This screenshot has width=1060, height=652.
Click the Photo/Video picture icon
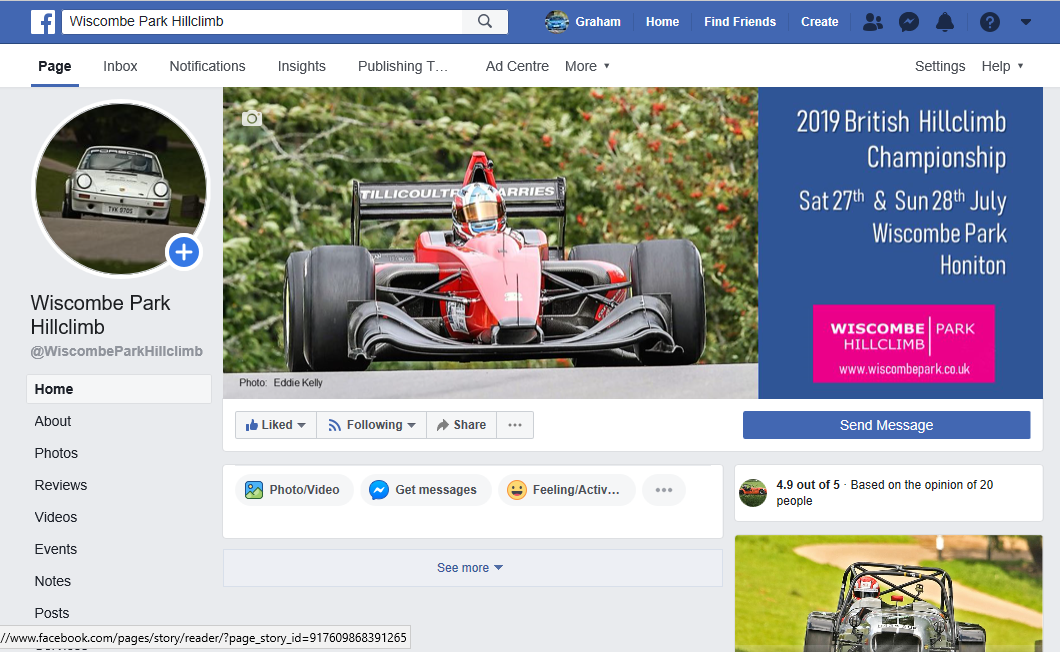pyautogui.click(x=254, y=490)
